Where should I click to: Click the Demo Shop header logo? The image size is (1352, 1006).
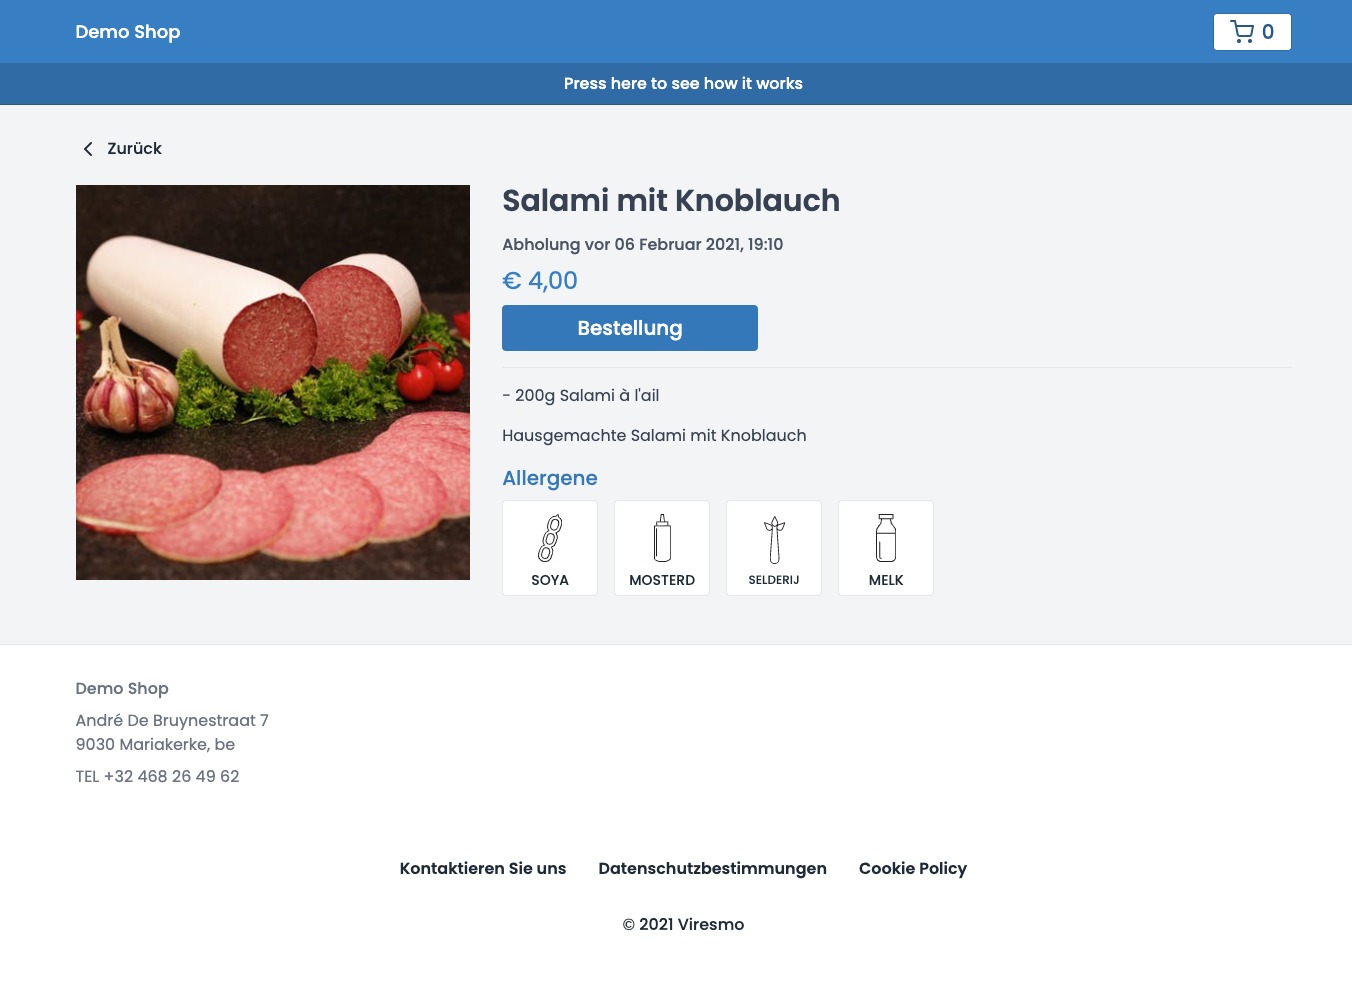pyautogui.click(x=128, y=32)
